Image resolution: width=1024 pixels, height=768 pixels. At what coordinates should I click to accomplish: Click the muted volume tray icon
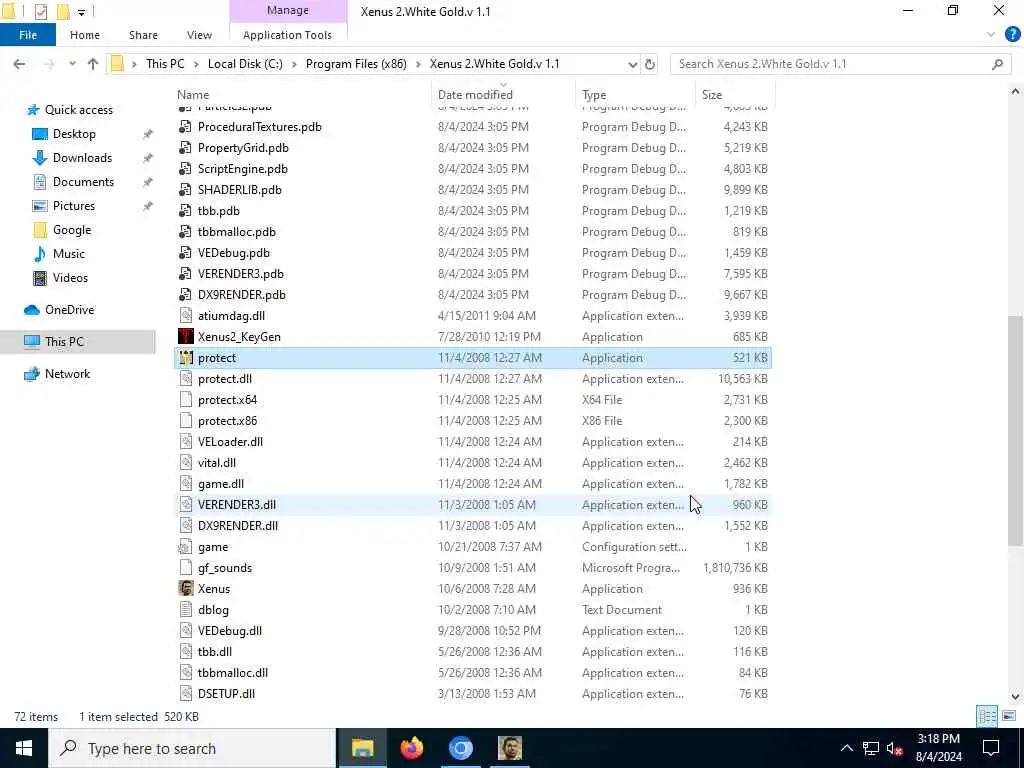coord(894,748)
